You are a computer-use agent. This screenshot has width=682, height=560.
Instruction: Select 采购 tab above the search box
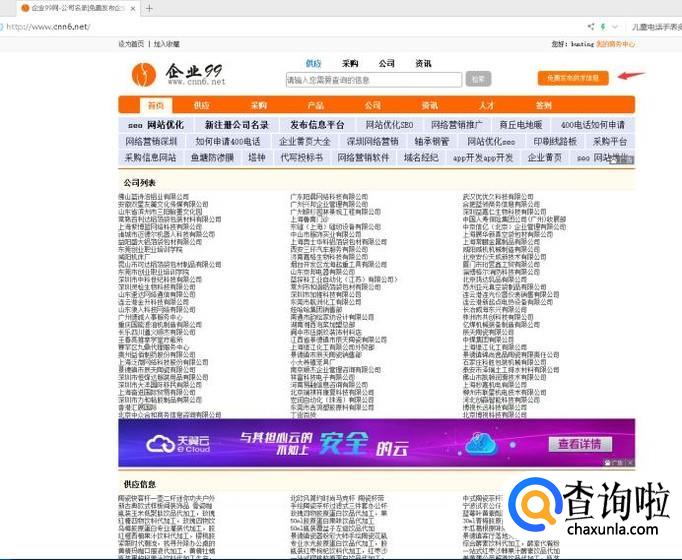pyautogui.click(x=350, y=63)
